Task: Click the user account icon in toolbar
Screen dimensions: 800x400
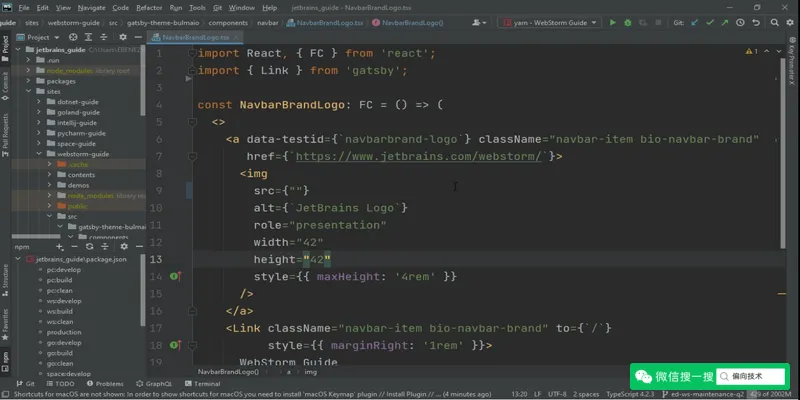Action: coord(479,22)
